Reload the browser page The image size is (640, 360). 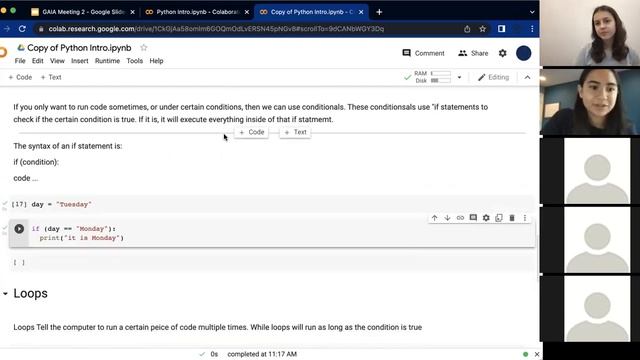tap(22, 29)
